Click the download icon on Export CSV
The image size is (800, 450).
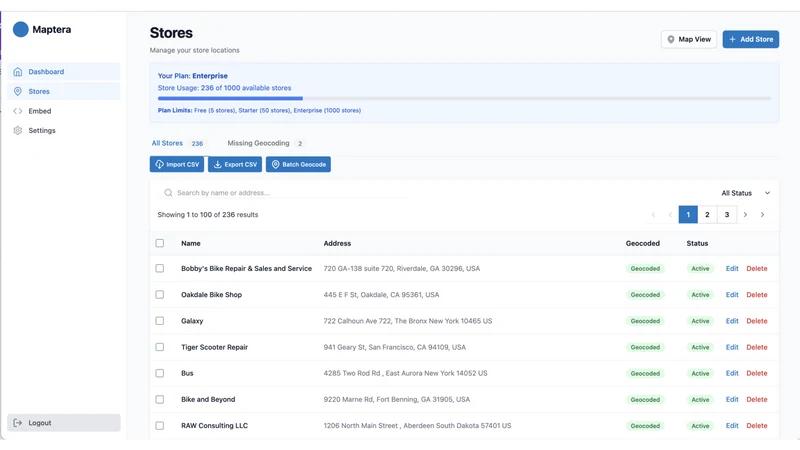[218, 164]
